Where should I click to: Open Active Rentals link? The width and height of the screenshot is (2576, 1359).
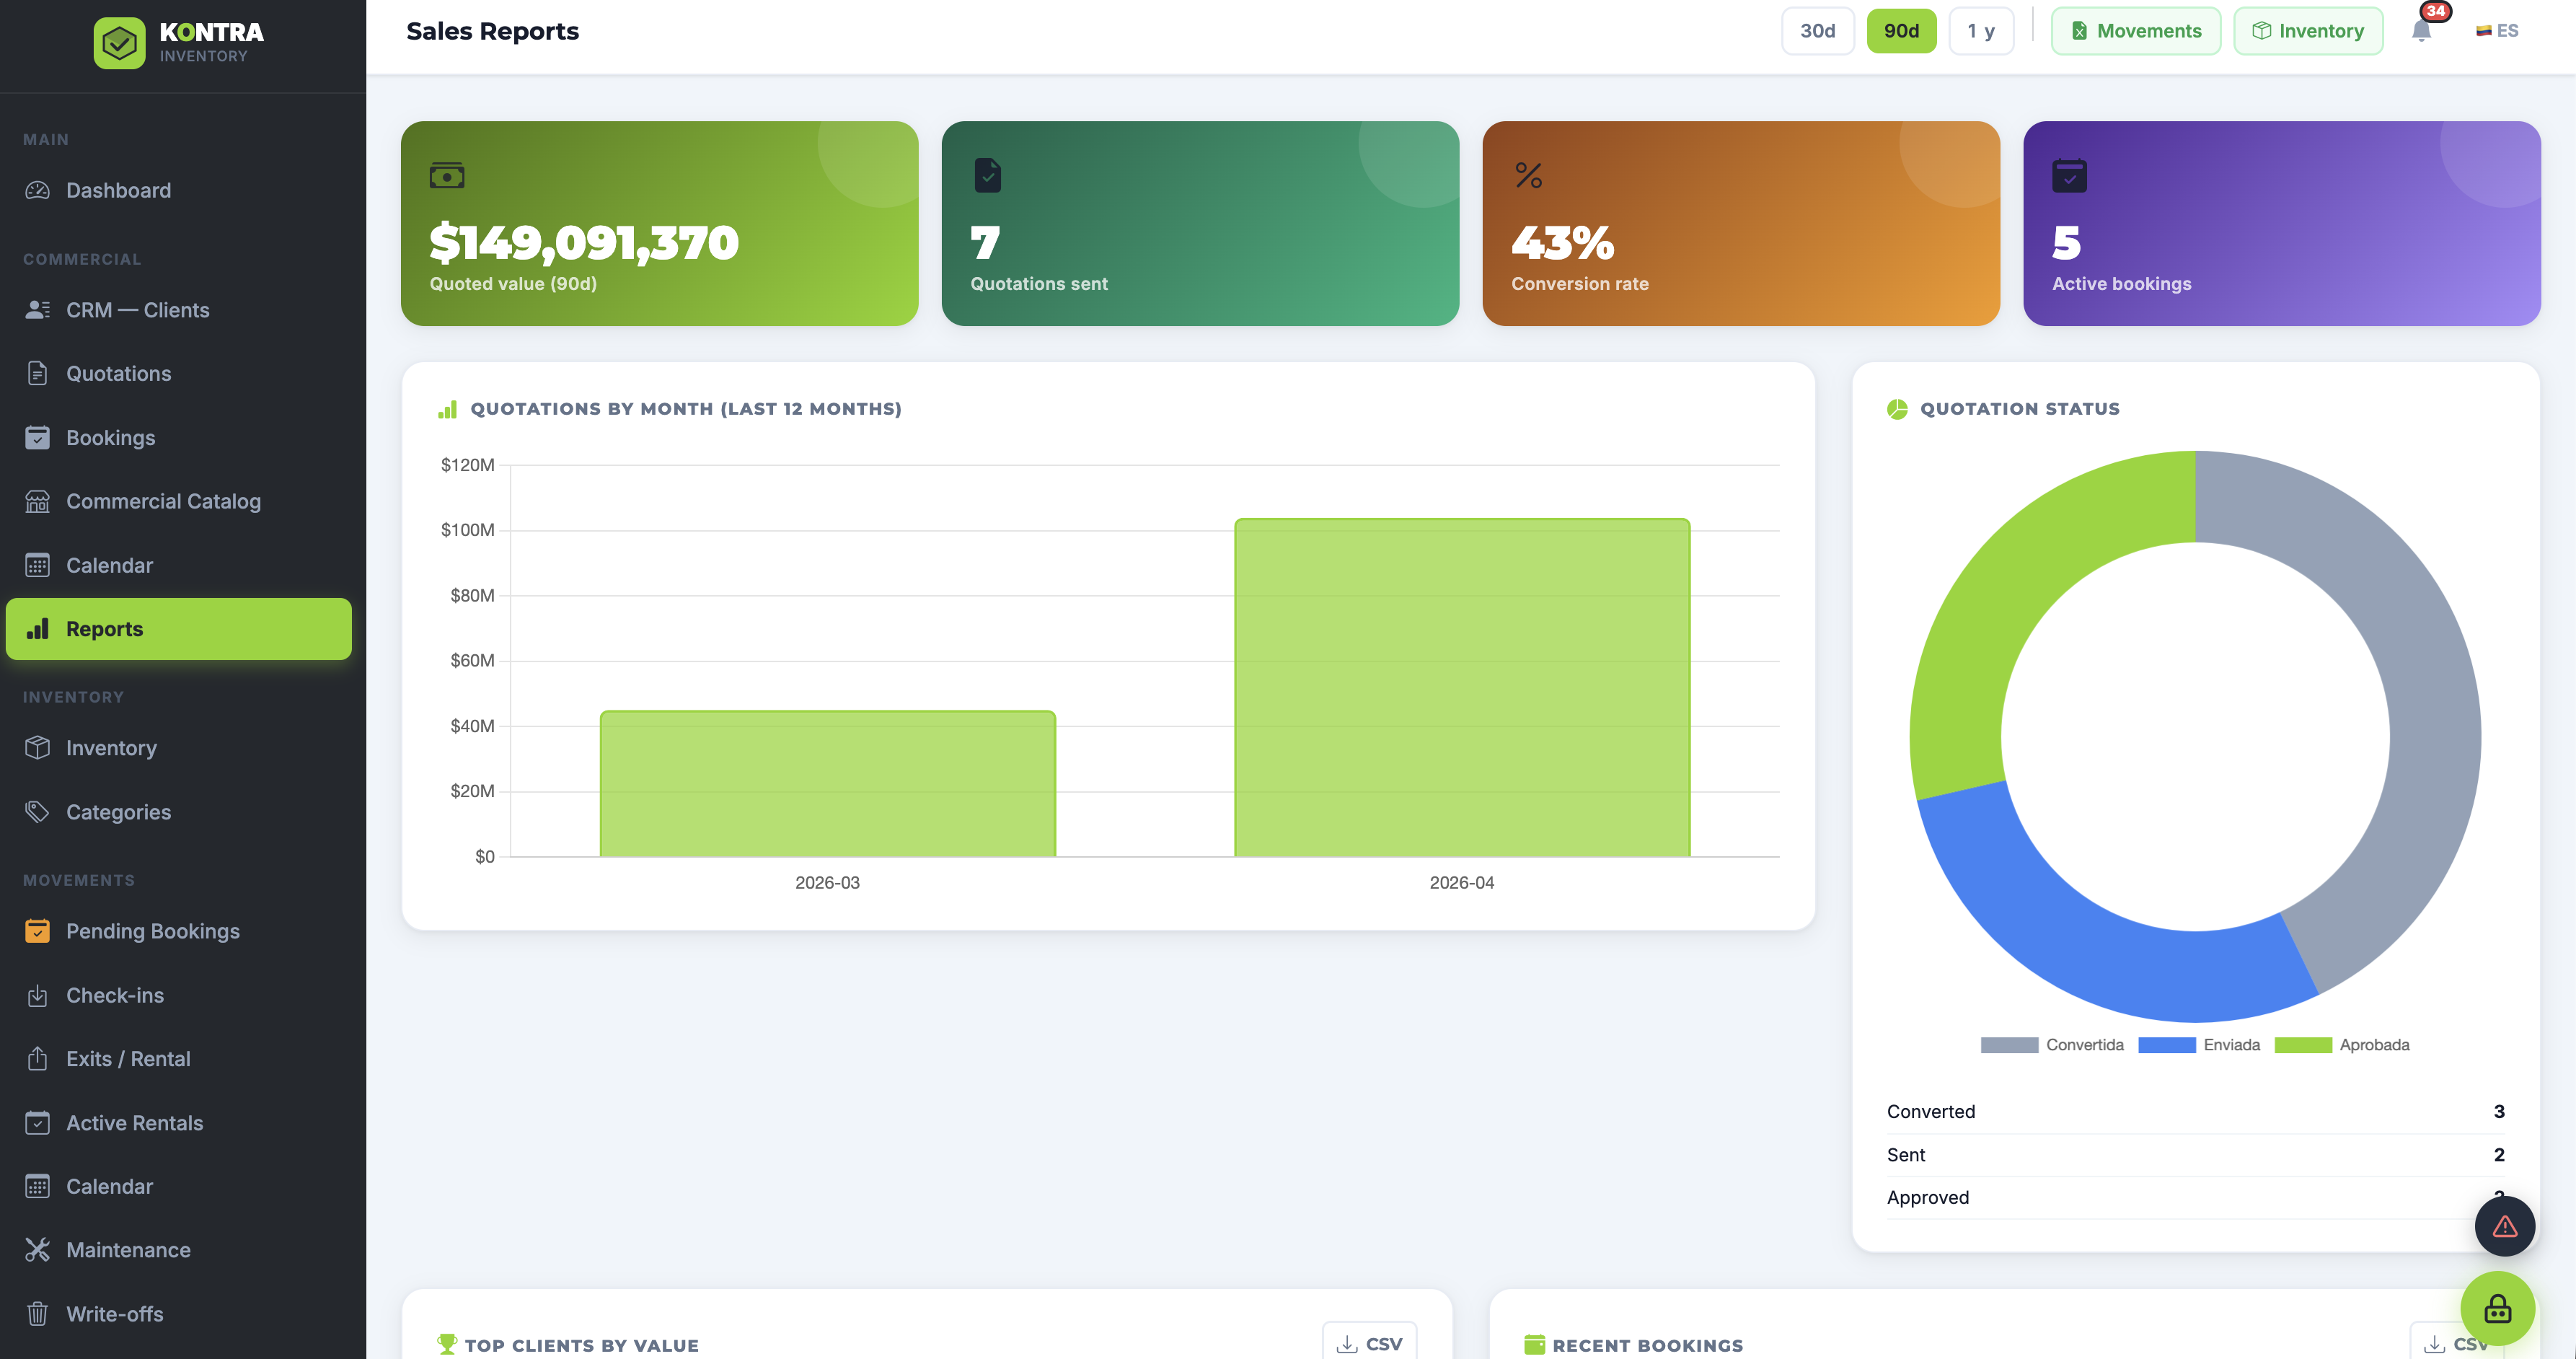pyautogui.click(x=179, y=1123)
